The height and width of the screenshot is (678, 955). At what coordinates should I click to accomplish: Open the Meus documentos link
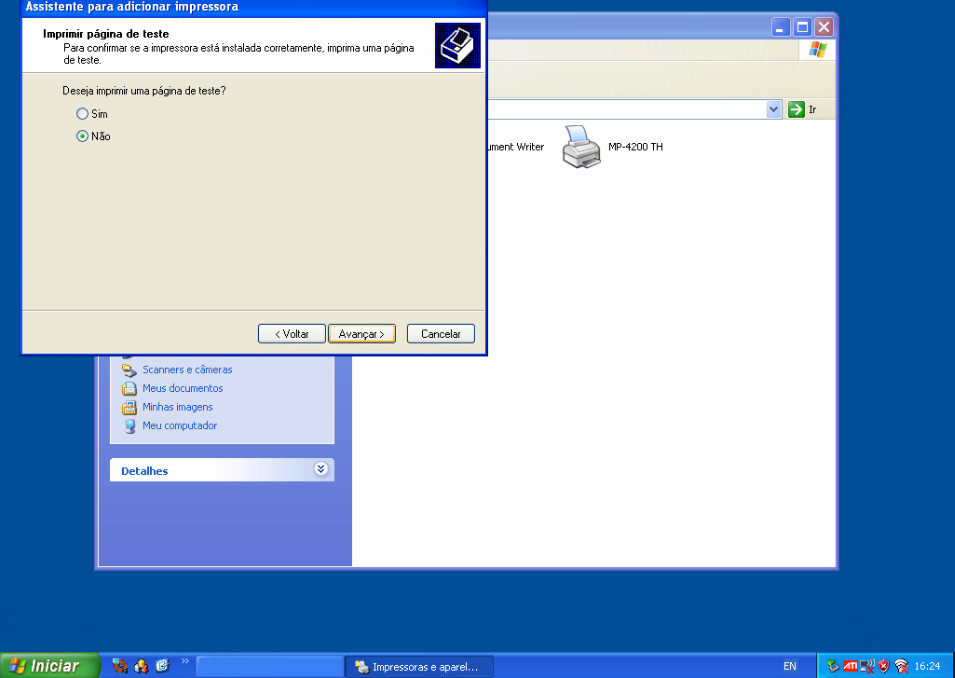pyautogui.click(x=182, y=388)
